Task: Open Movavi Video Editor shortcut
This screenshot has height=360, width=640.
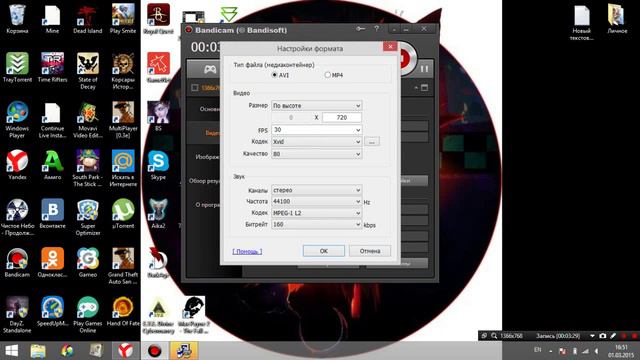Action: point(87,120)
